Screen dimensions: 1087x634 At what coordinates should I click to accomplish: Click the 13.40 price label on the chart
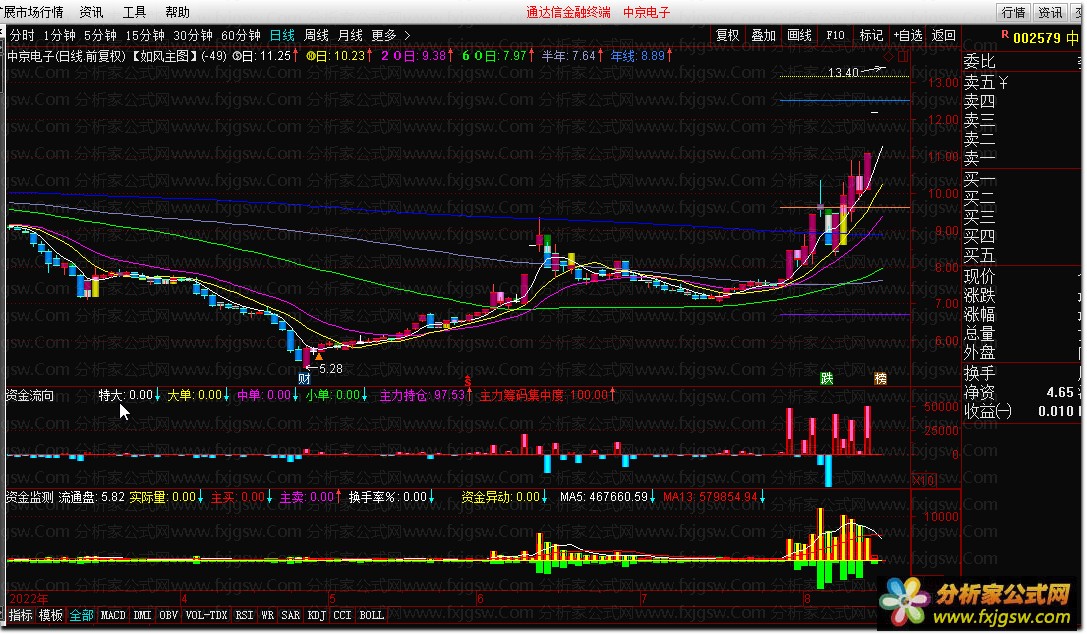(x=843, y=73)
